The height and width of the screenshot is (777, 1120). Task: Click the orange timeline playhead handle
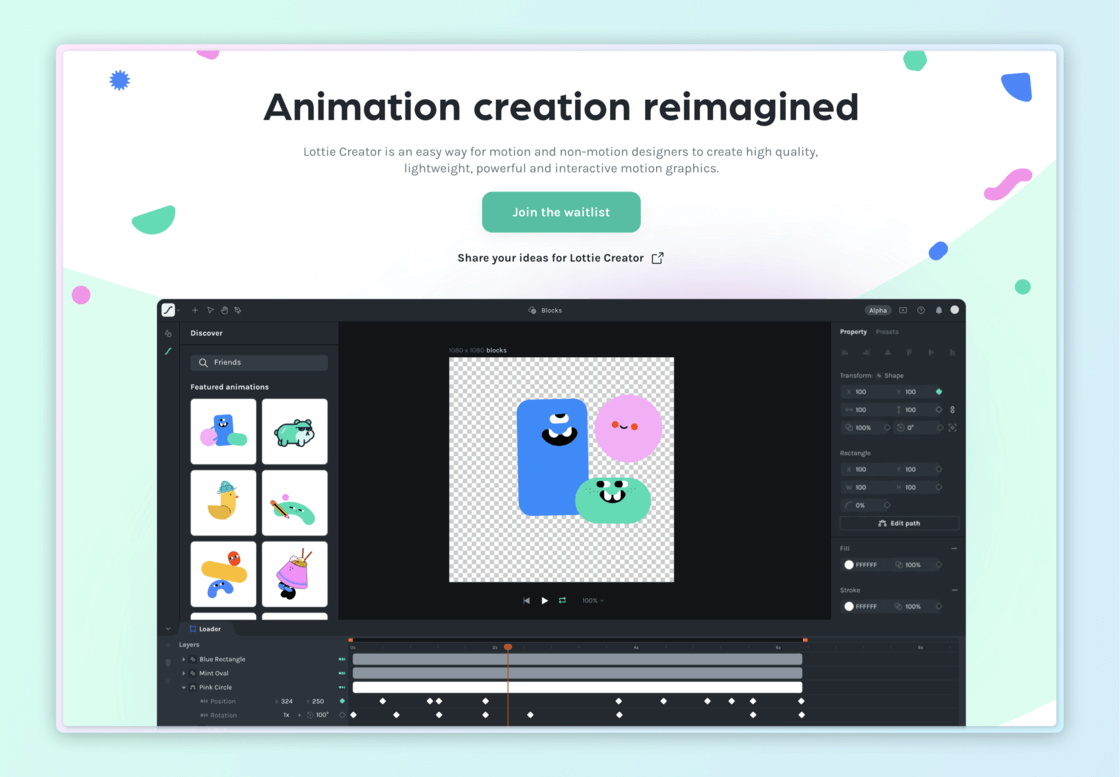coord(508,647)
